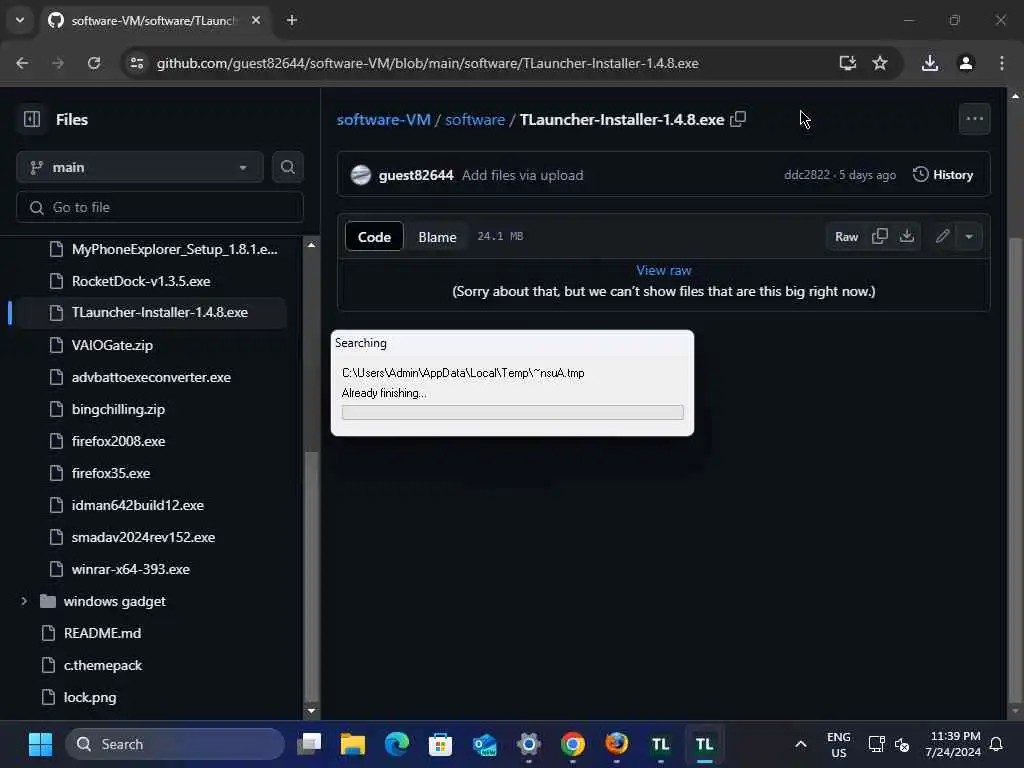Screen dimensions: 1024x768
Task: Open Chrome profile icon
Action: click(966, 63)
